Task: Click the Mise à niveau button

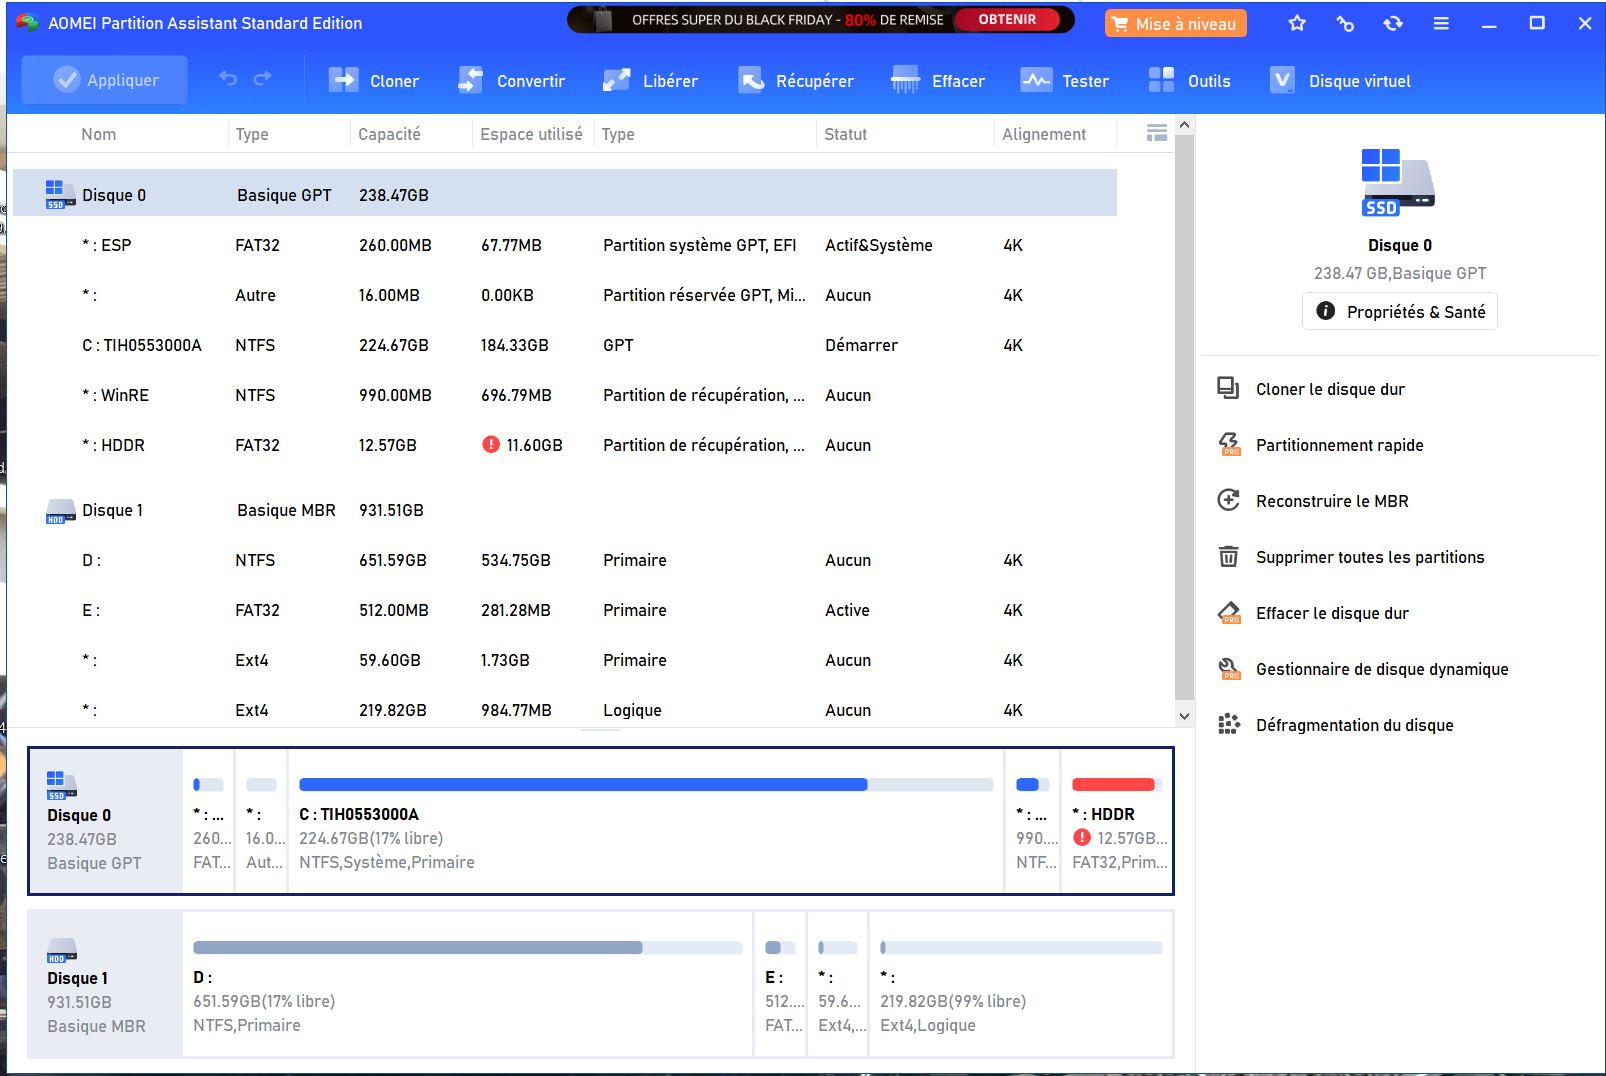Action: 1175,24
